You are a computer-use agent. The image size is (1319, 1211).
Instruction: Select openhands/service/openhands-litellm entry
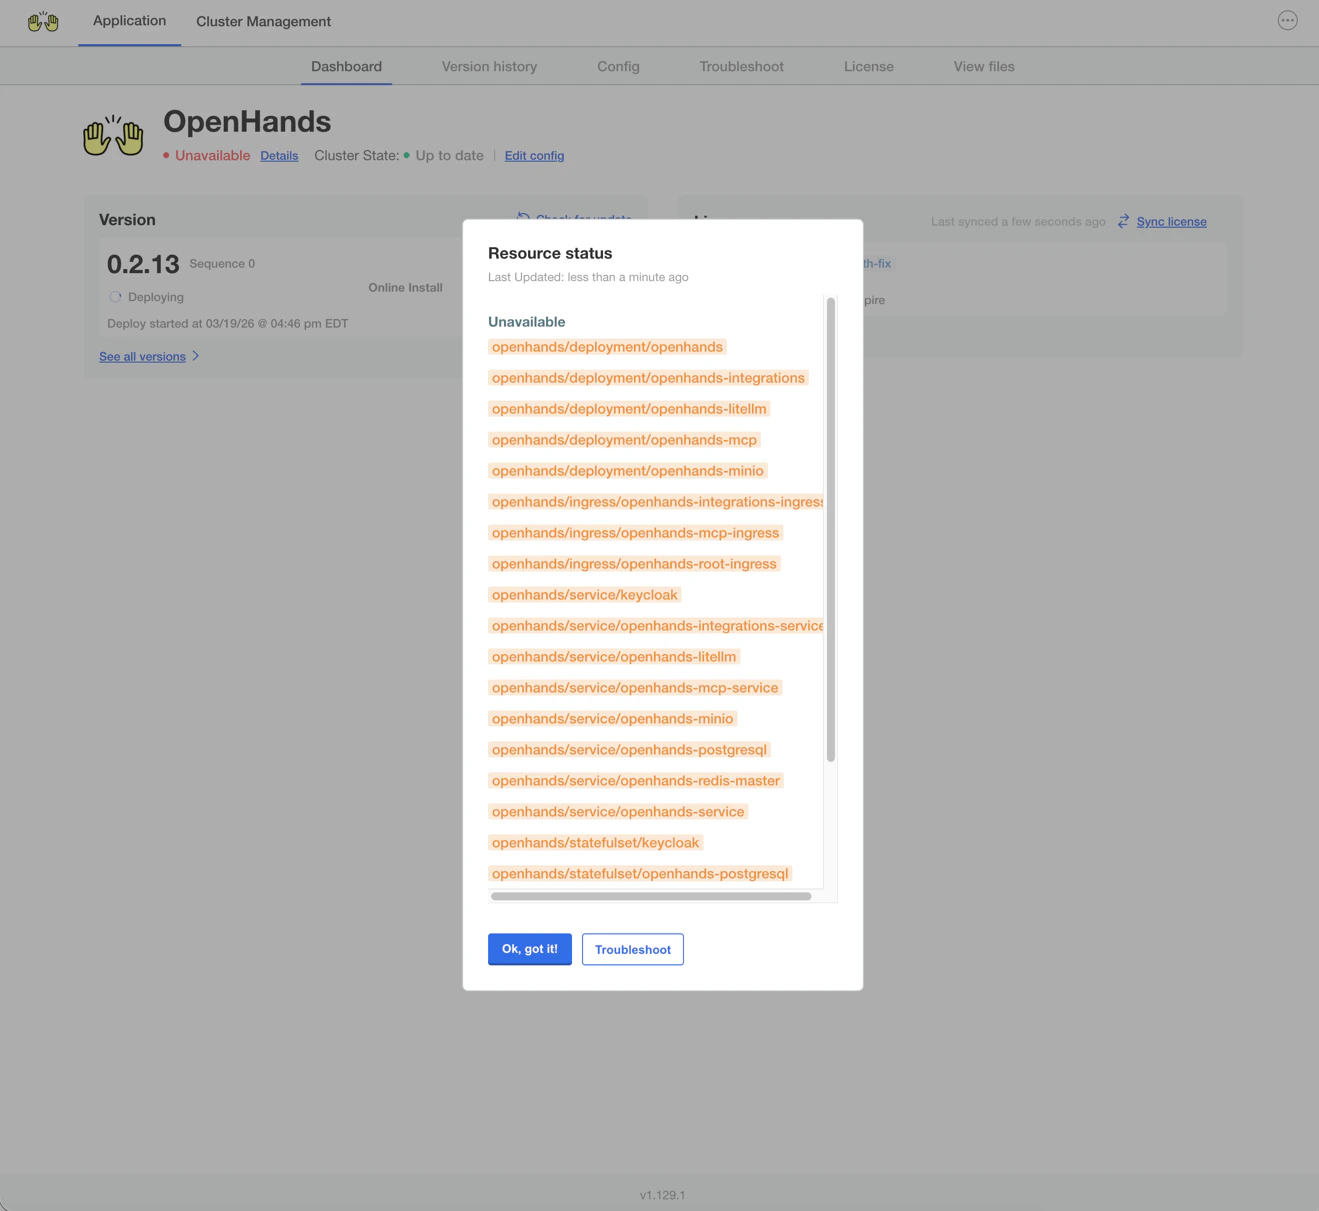pos(614,657)
